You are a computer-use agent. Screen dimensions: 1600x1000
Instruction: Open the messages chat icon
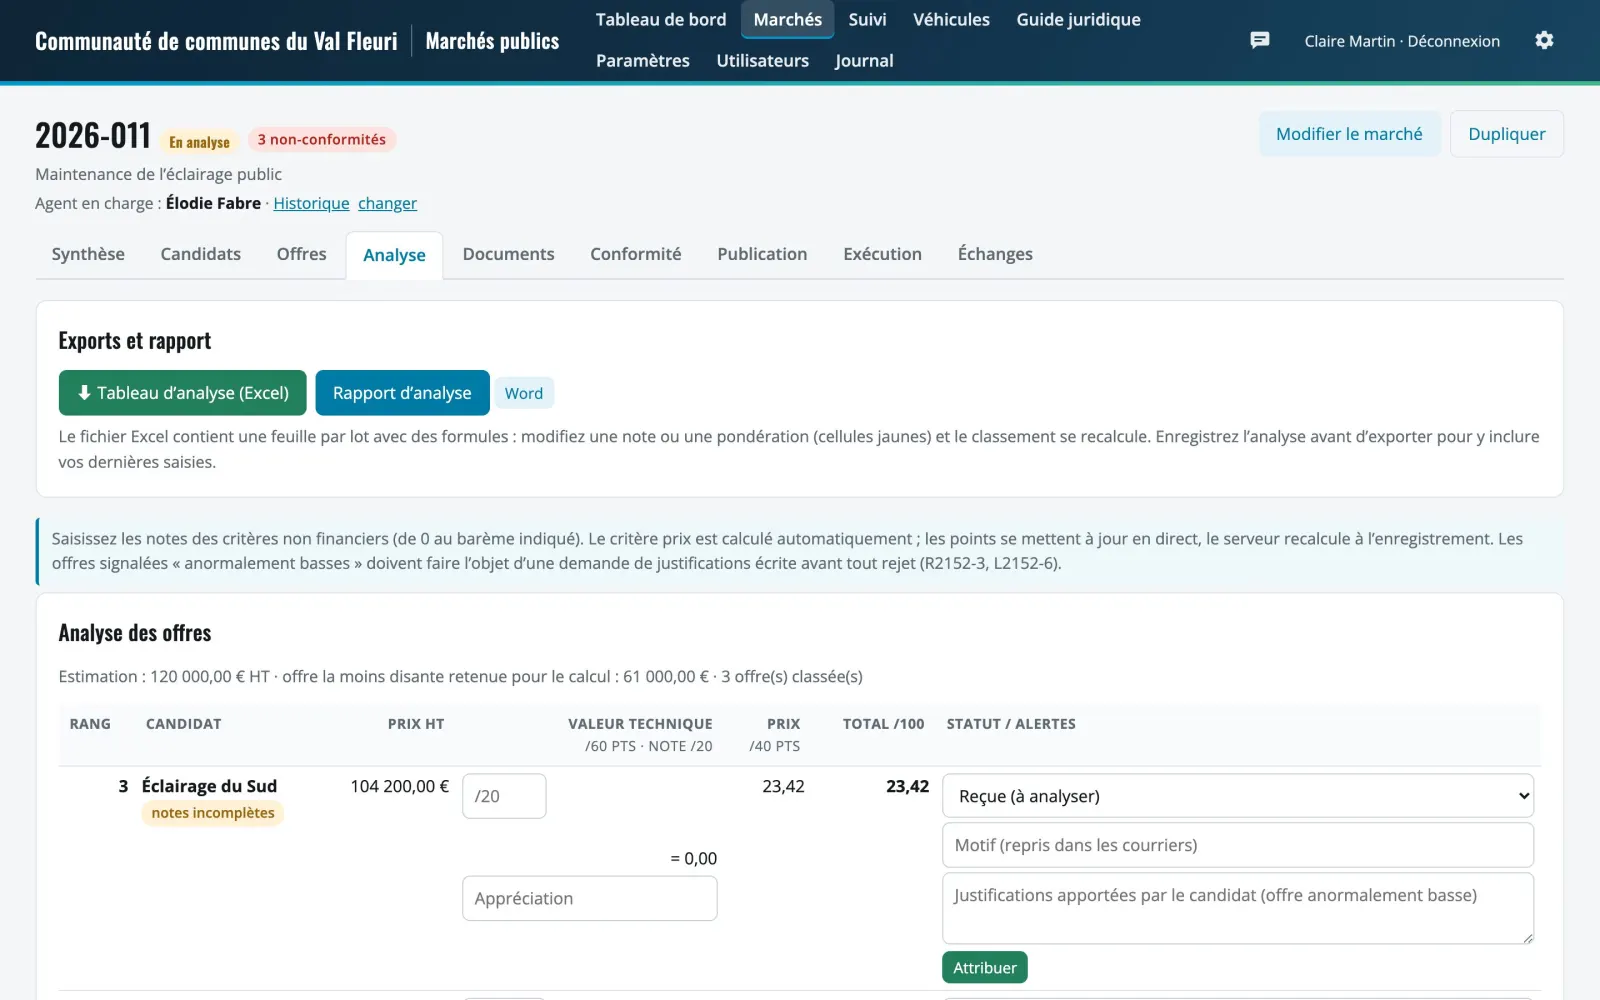1259,40
